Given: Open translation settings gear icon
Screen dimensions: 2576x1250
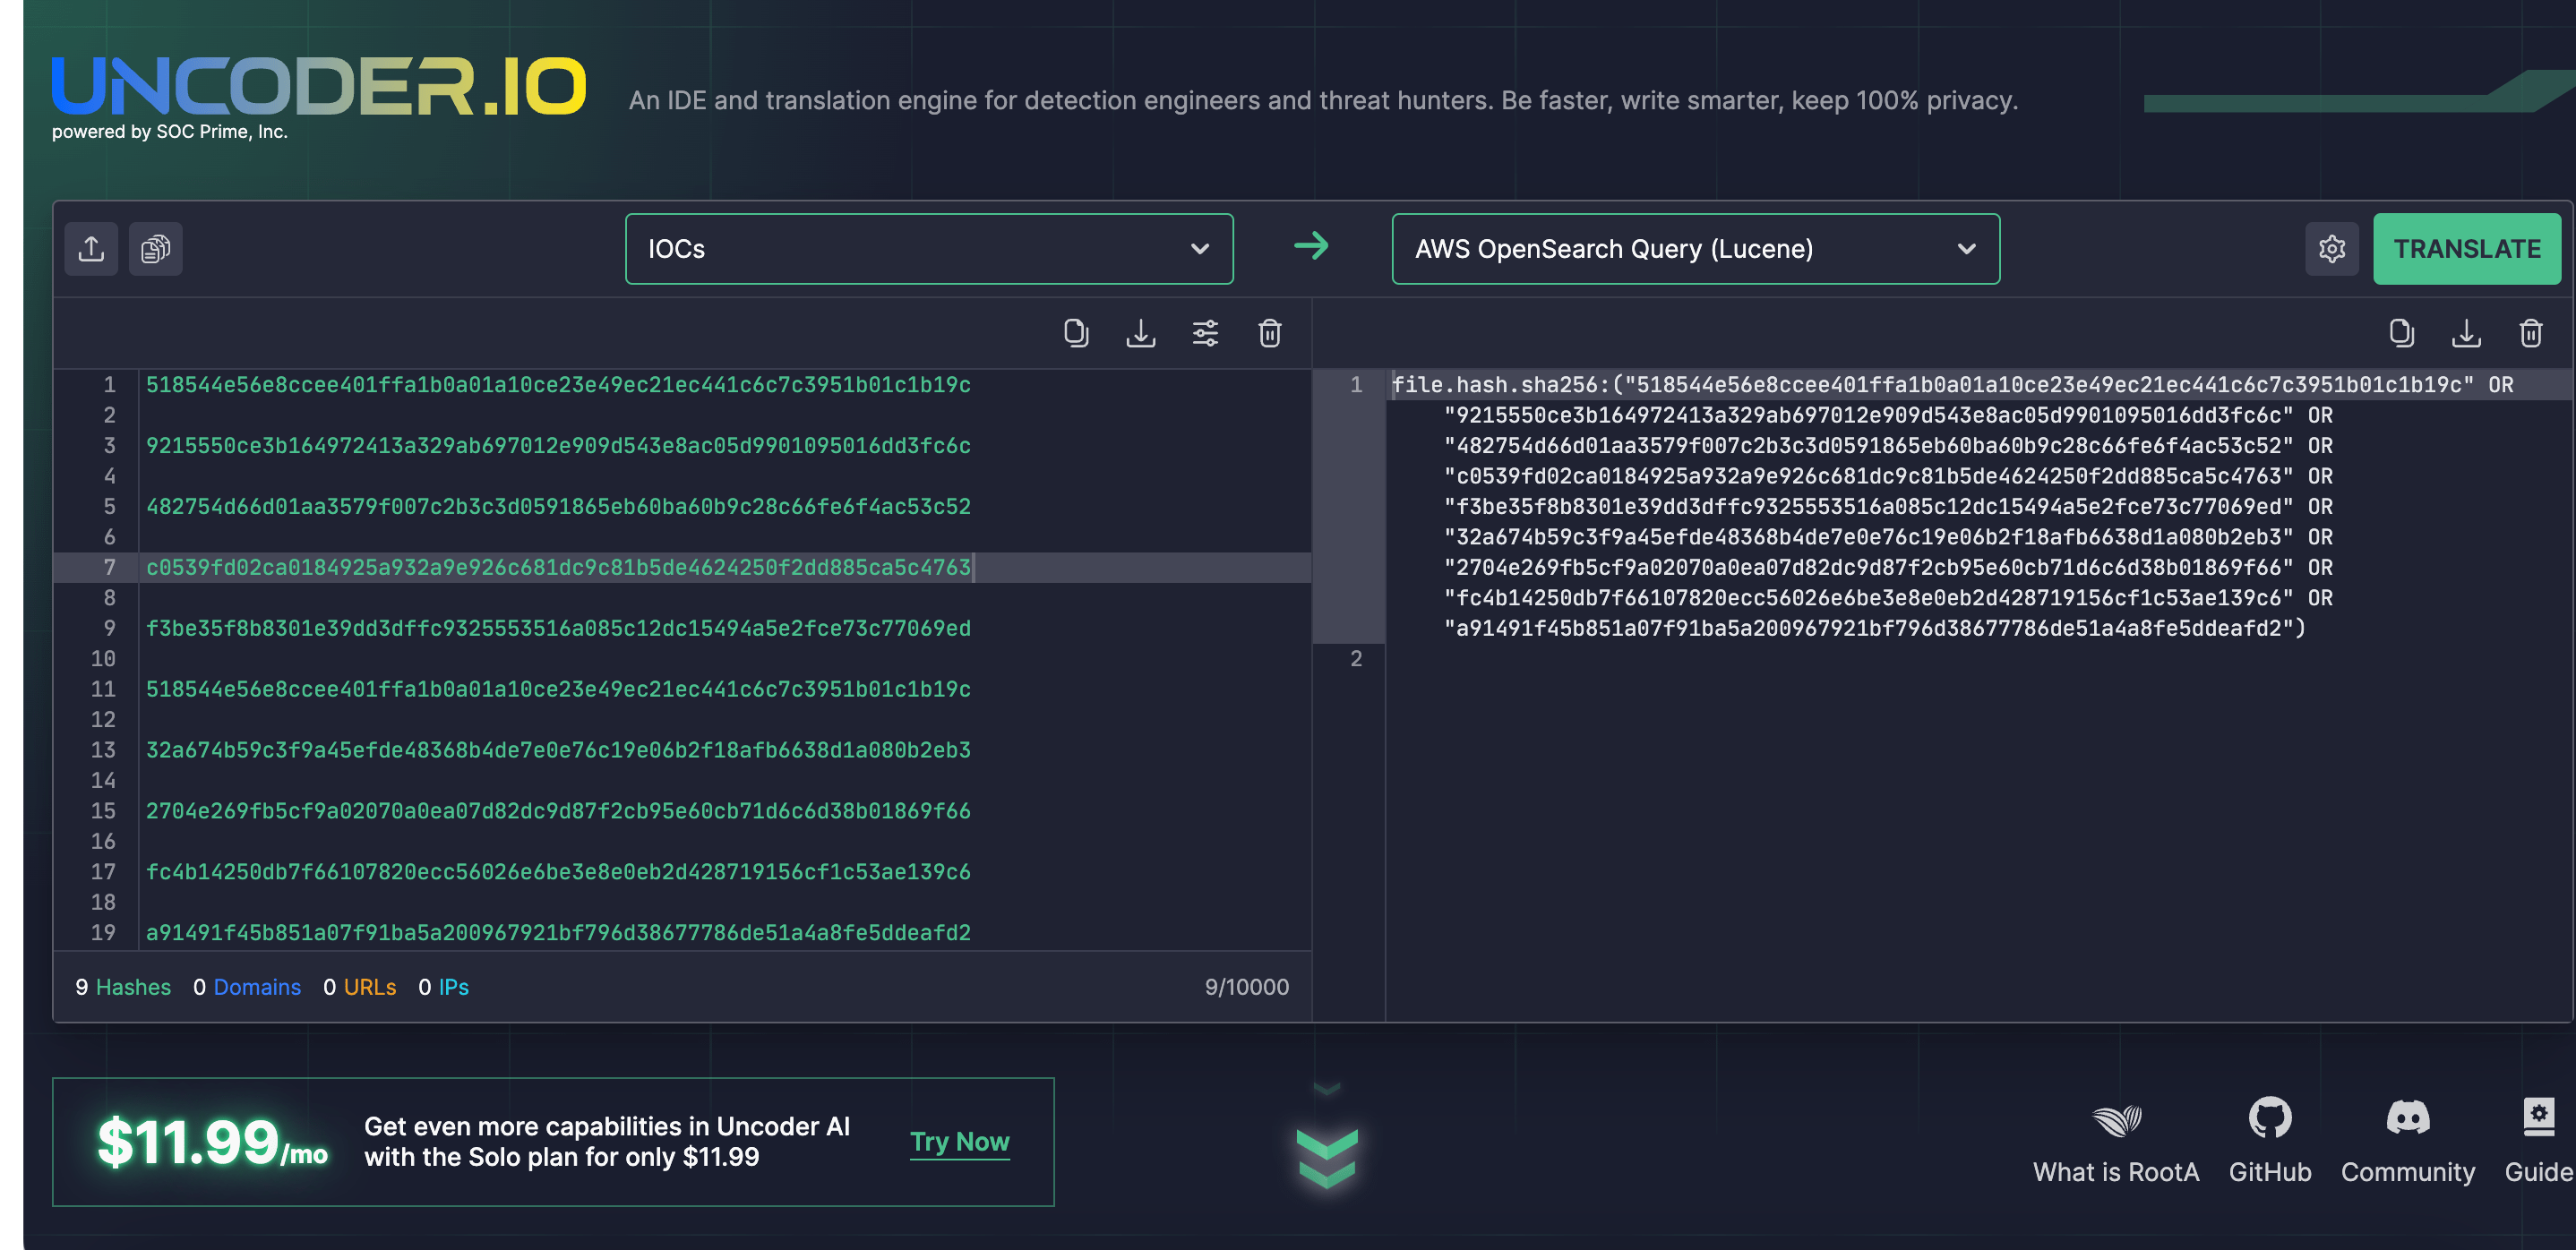Looking at the screenshot, I should point(2332,248).
